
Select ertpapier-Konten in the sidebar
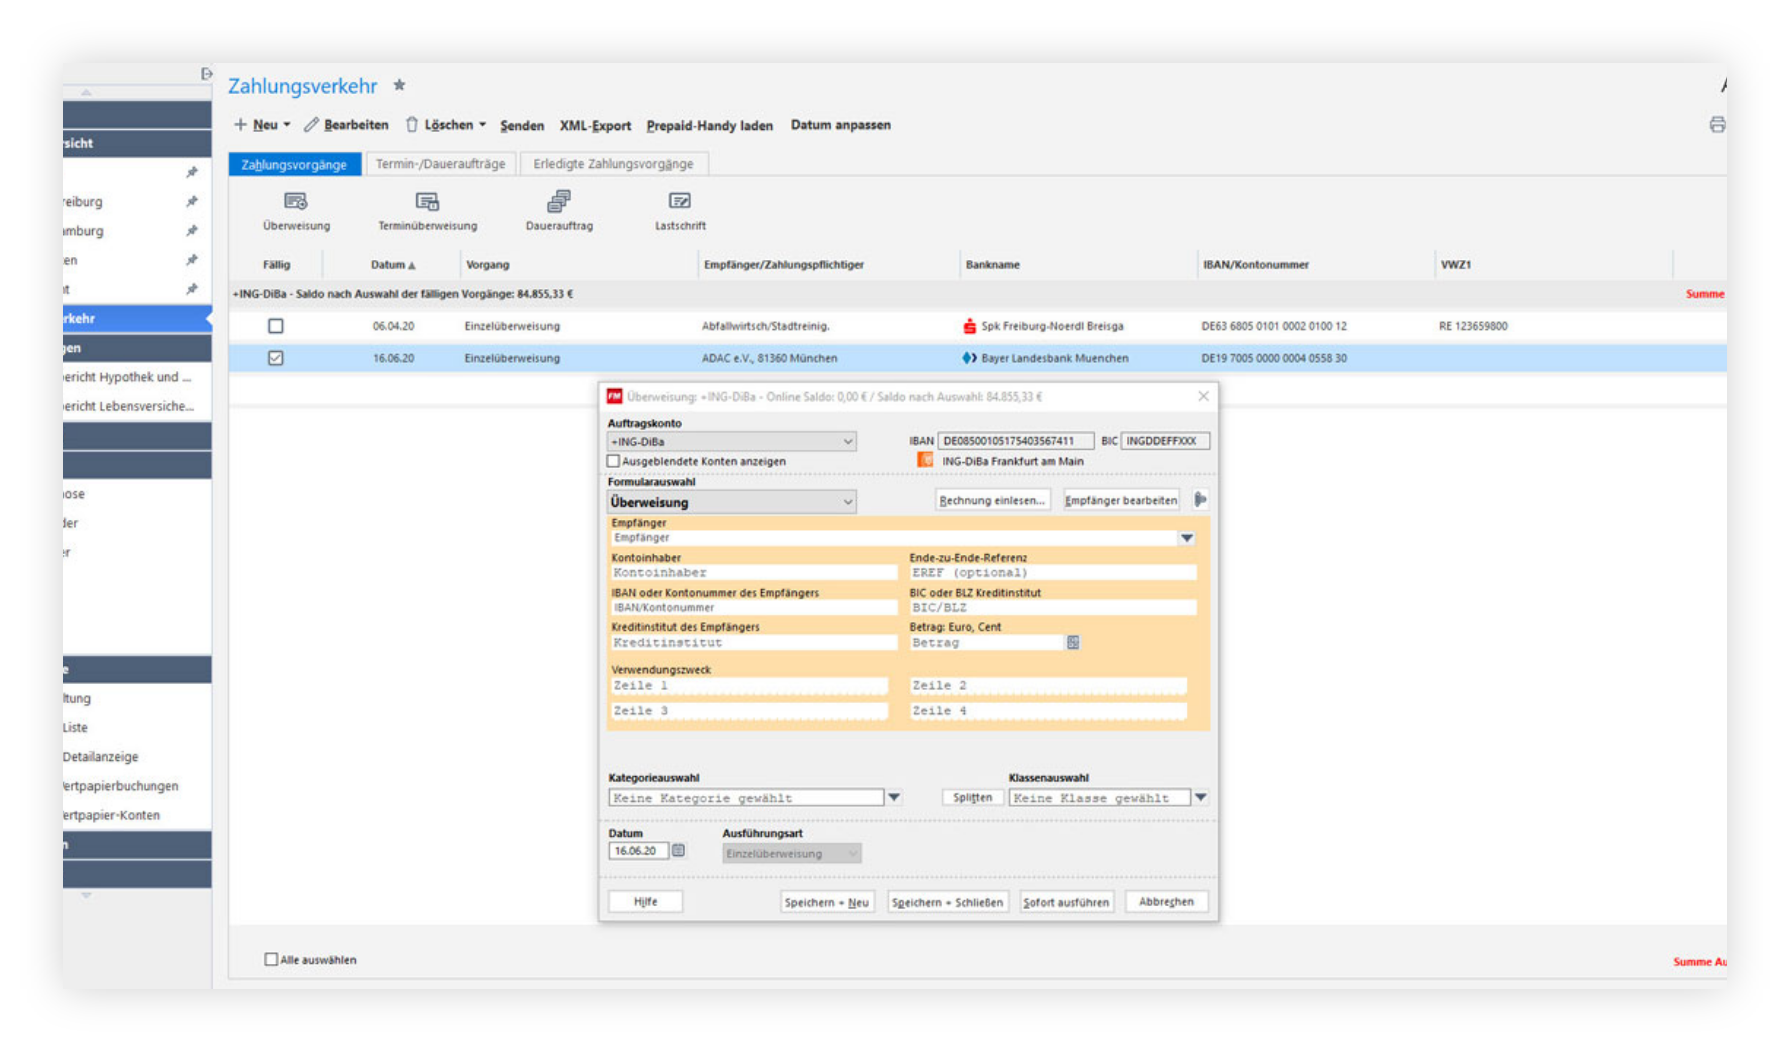coord(110,815)
